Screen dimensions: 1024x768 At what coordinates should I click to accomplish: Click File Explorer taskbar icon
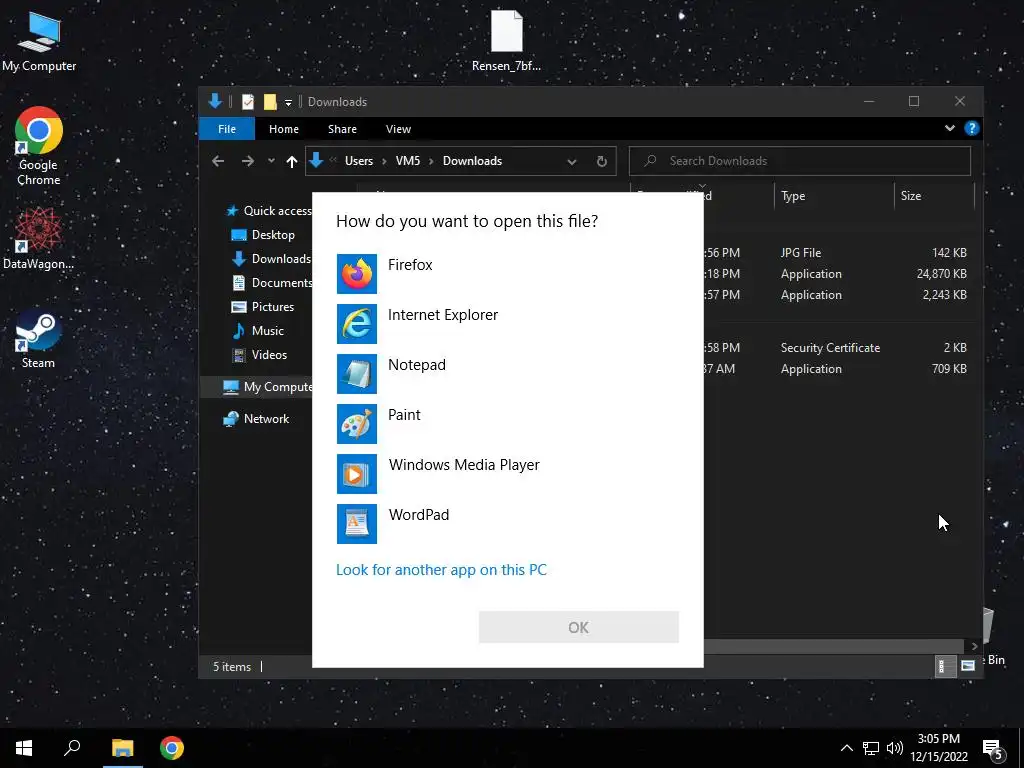pyautogui.click(x=122, y=748)
